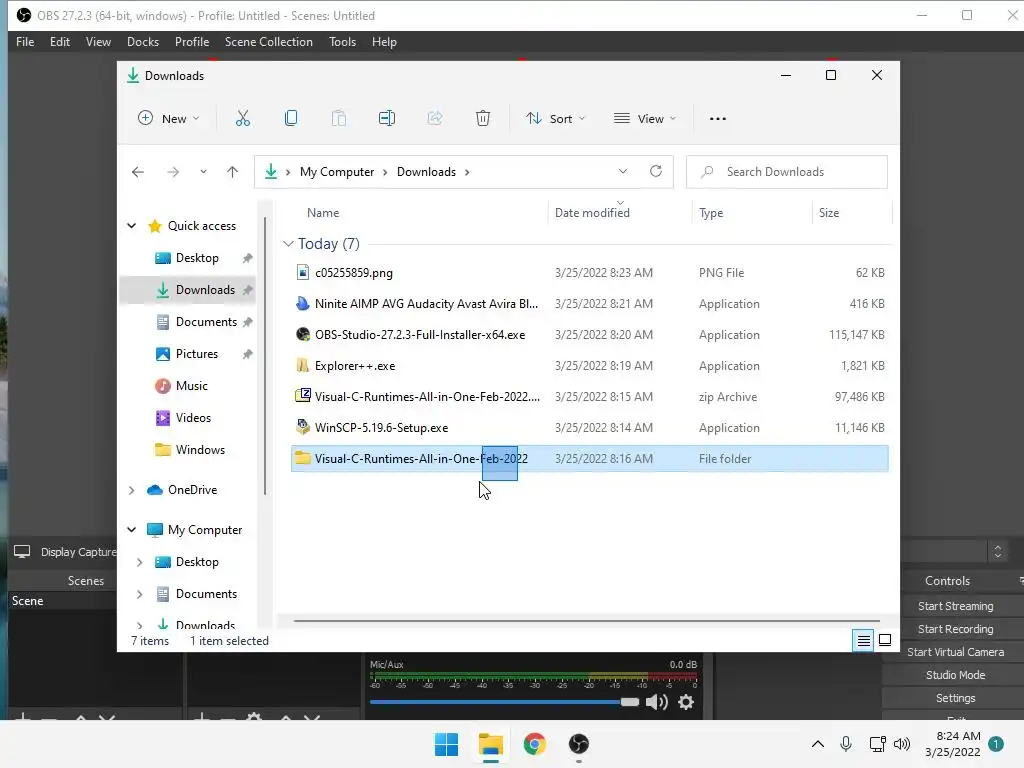The width and height of the screenshot is (1024, 768).
Task: Click Studio Mode in OBS Controls
Action: point(955,675)
